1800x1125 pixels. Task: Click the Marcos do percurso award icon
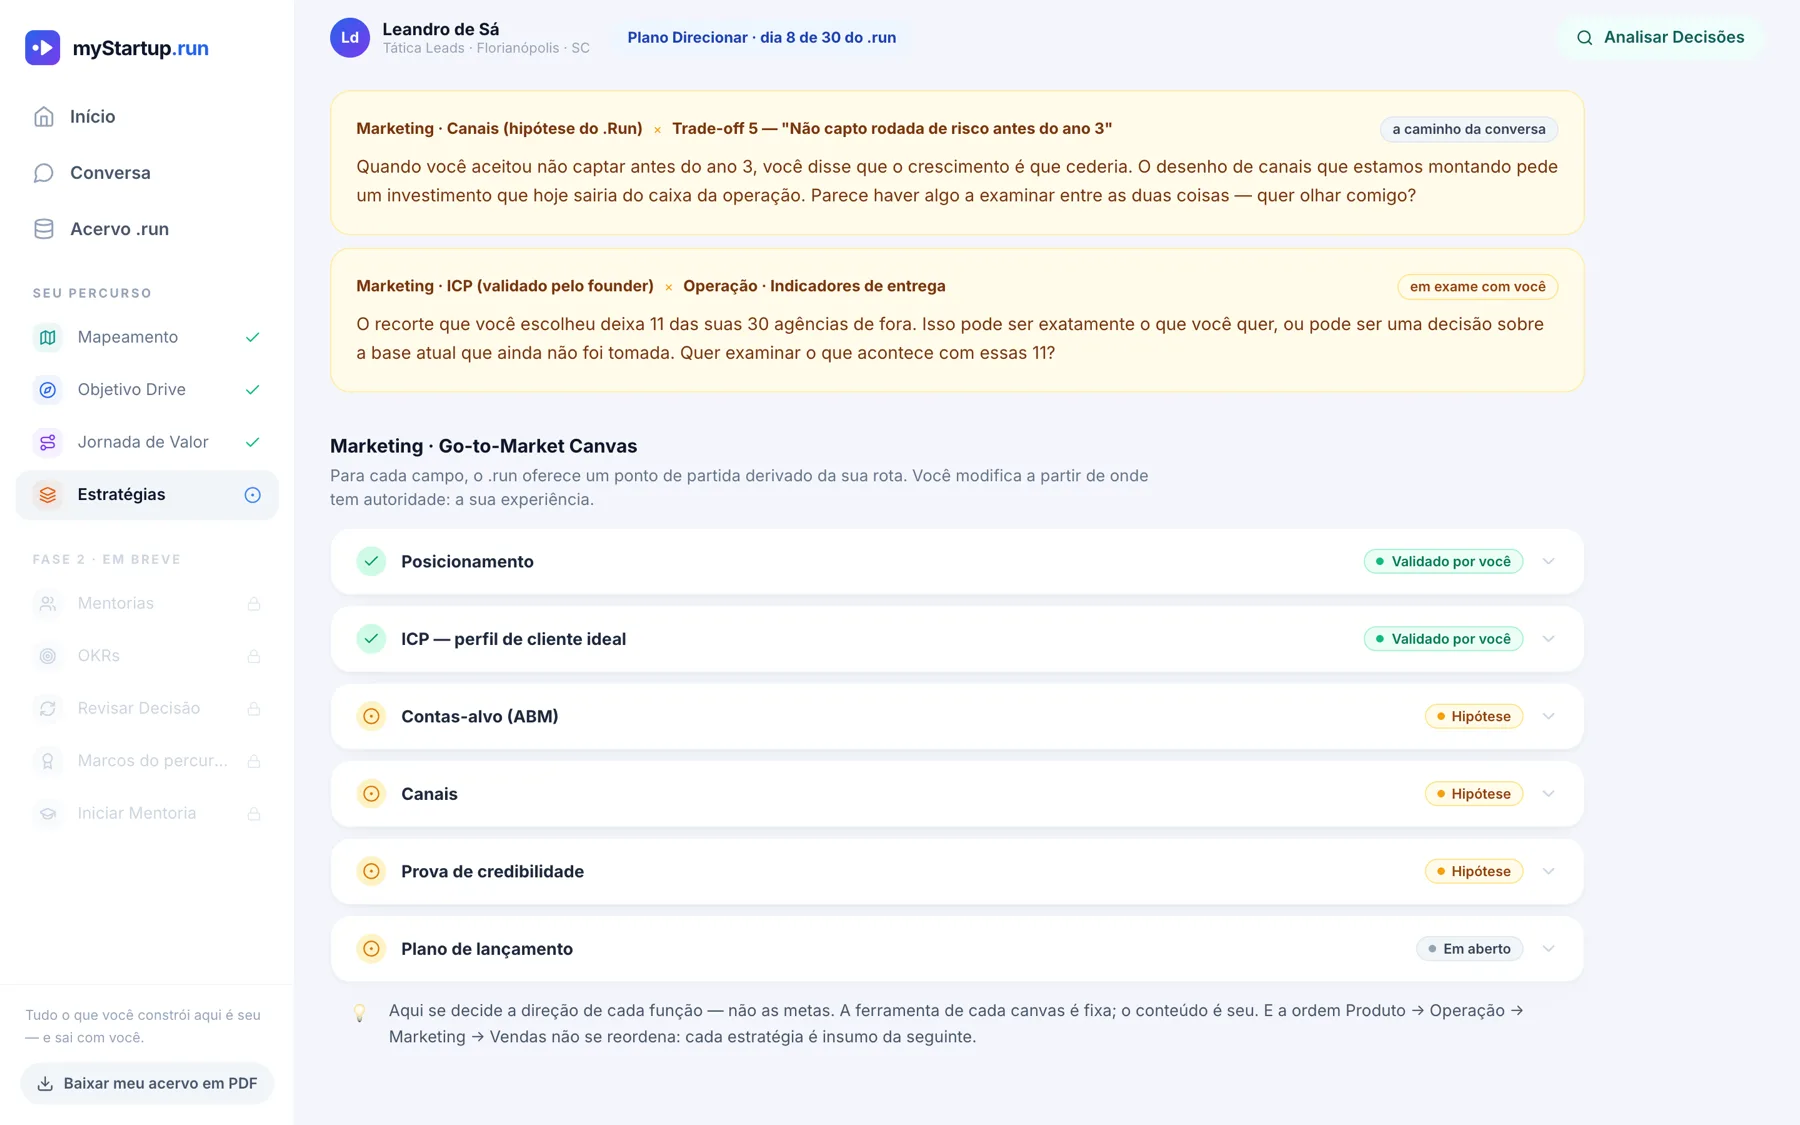tap(47, 761)
